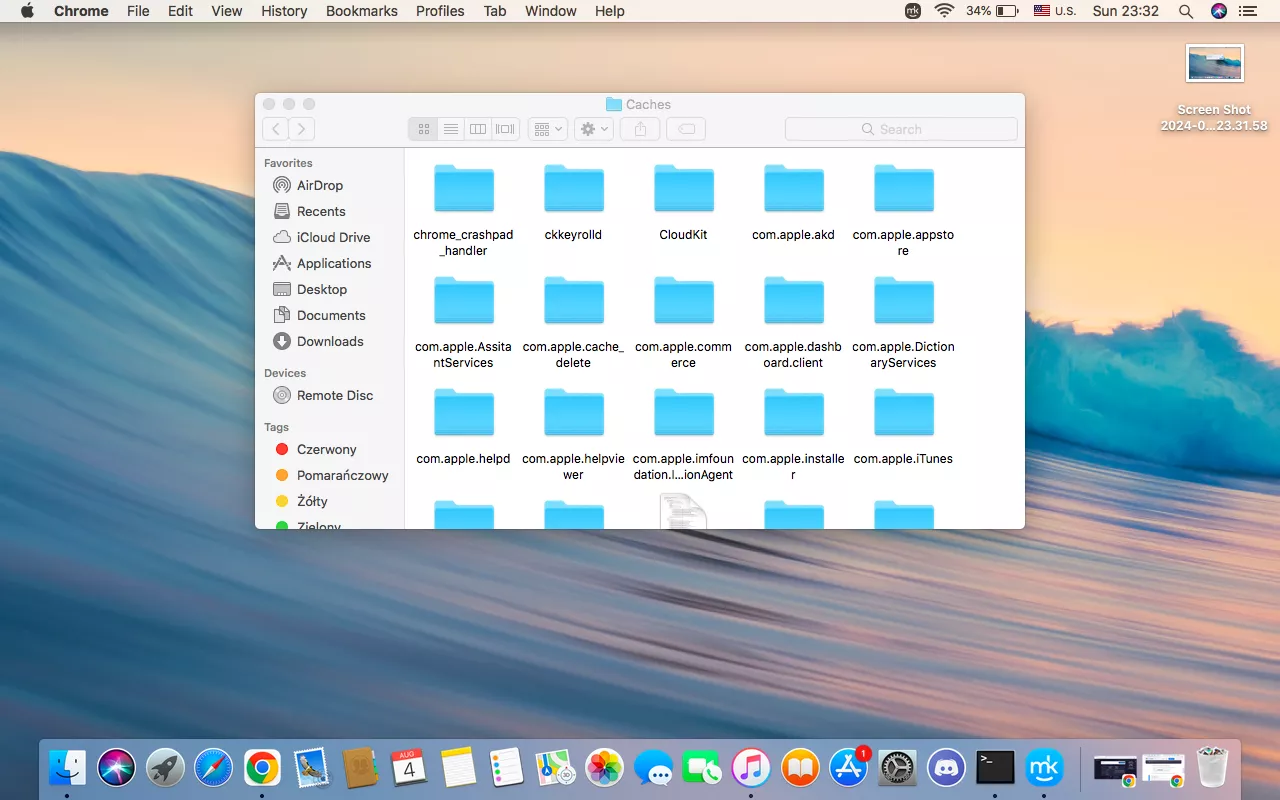This screenshot has width=1280, height=800.
Task: Open Downloads from the sidebar
Action: pyautogui.click(x=330, y=341)
